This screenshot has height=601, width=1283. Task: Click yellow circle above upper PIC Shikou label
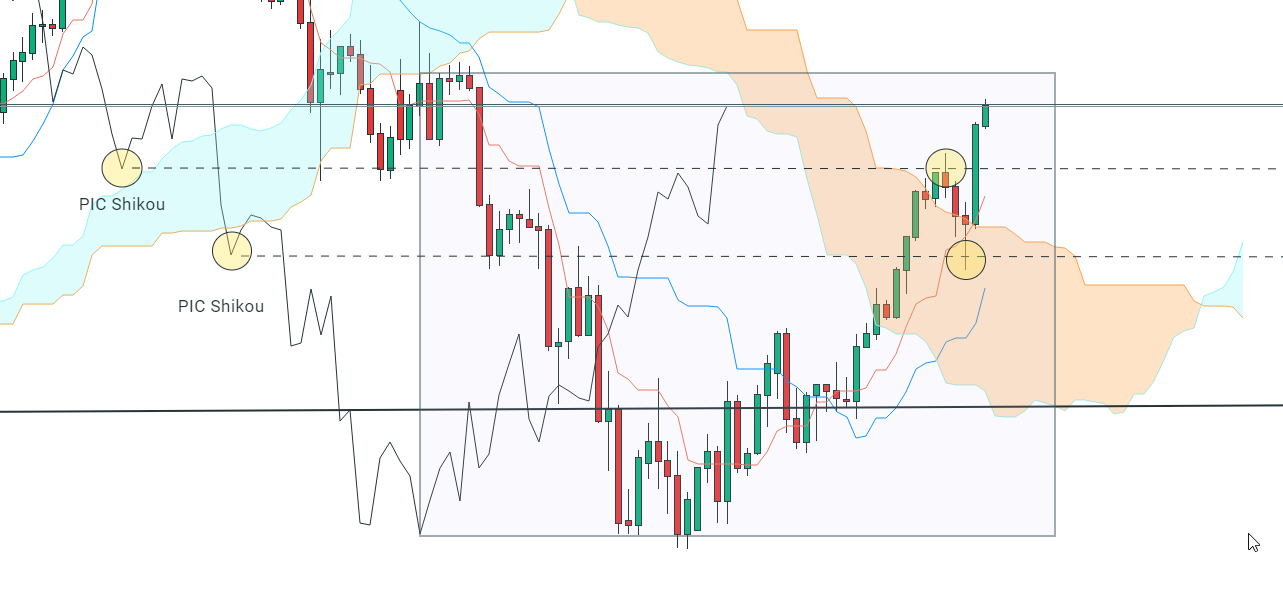[122, 167]
